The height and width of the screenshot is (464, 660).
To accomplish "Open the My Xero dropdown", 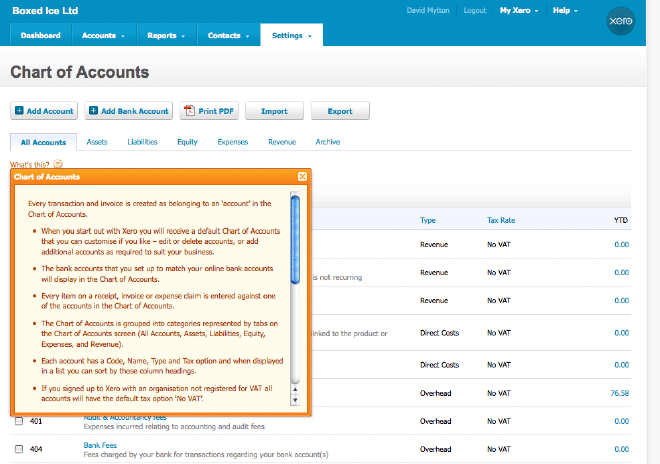I will (x=519, y=11).
